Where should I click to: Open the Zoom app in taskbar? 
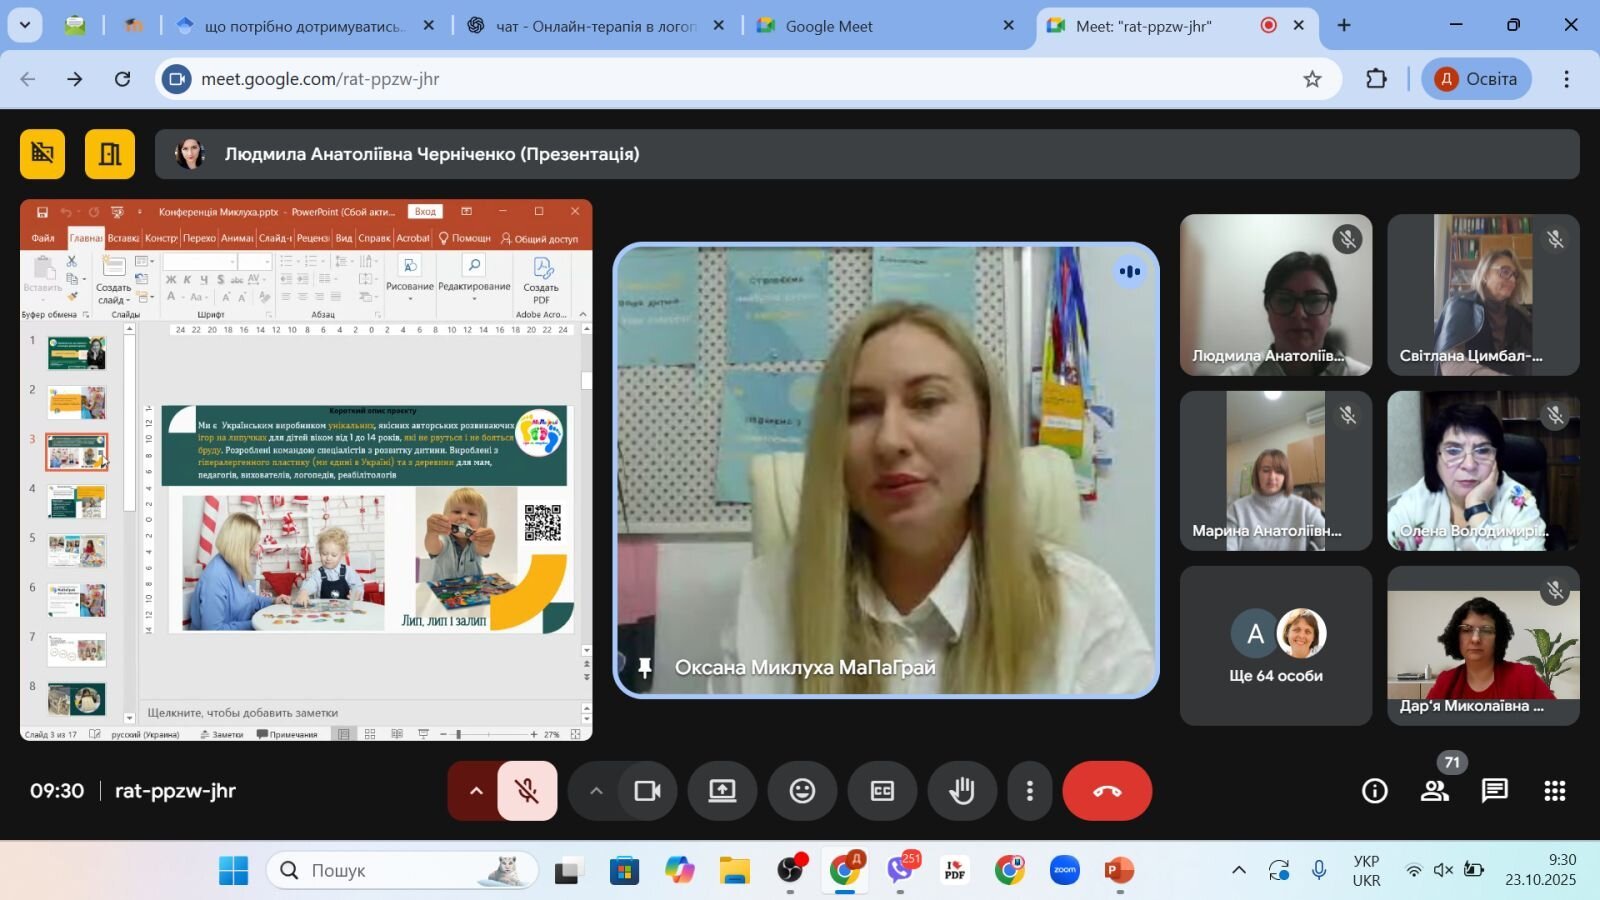[1065, 870]
